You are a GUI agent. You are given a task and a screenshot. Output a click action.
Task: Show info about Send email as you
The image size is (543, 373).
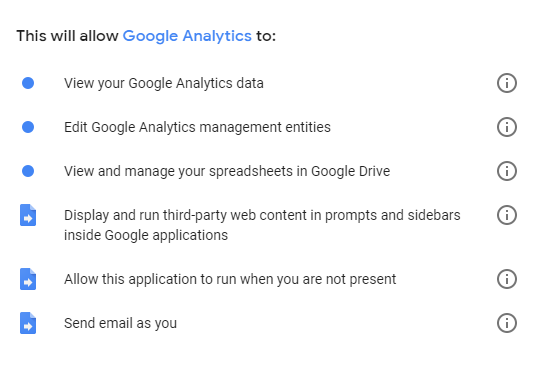[x=507, y=323]
